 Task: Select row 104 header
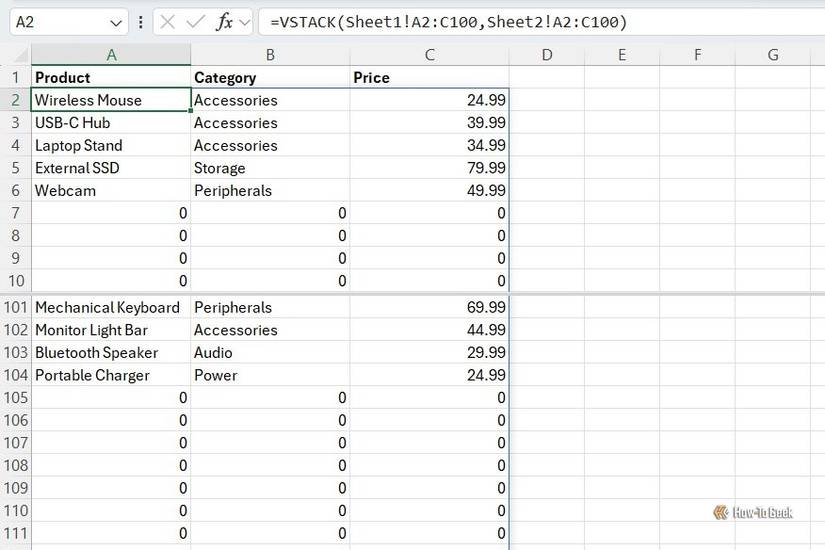15,375
